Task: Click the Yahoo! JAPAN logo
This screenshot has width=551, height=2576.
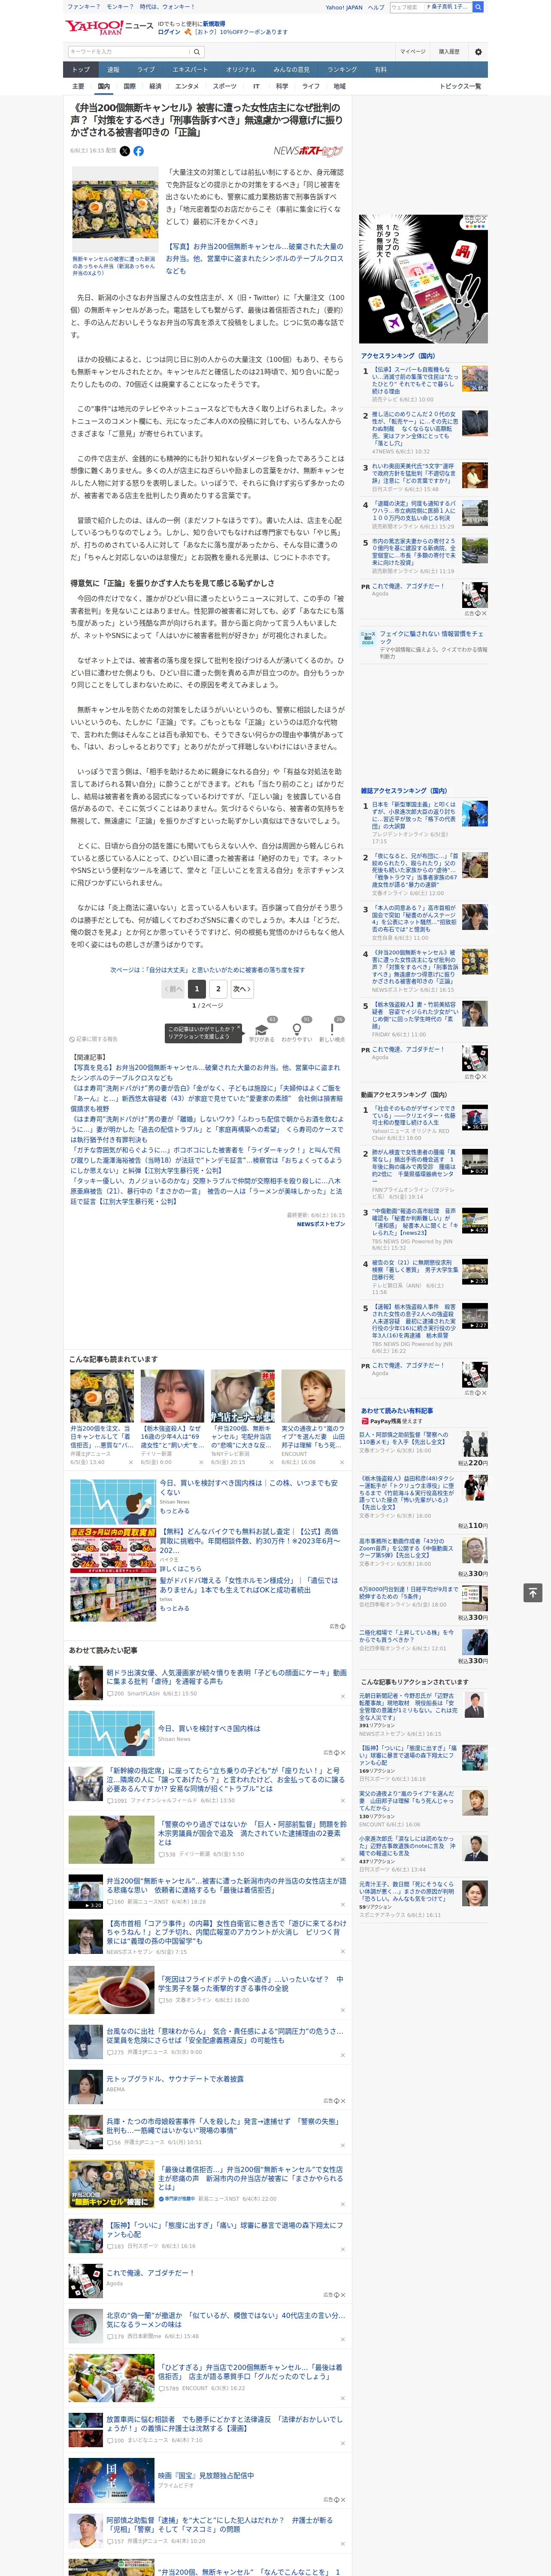Action: 94,28
